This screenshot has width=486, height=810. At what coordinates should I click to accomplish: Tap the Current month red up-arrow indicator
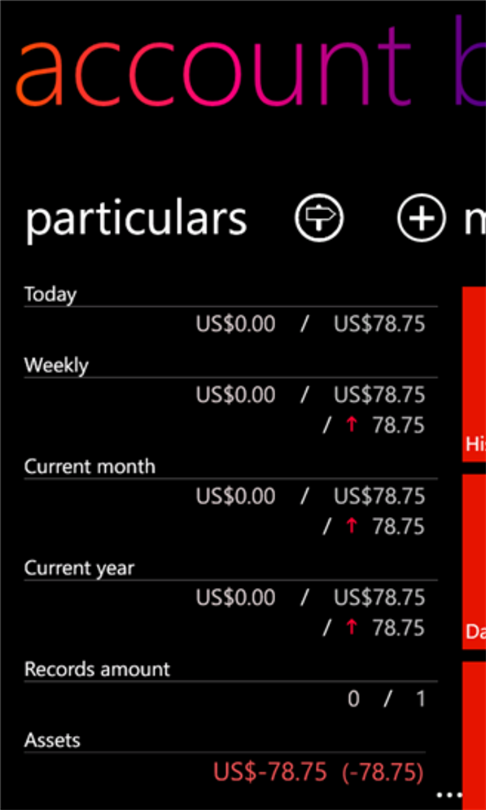[x=352, y=526]
